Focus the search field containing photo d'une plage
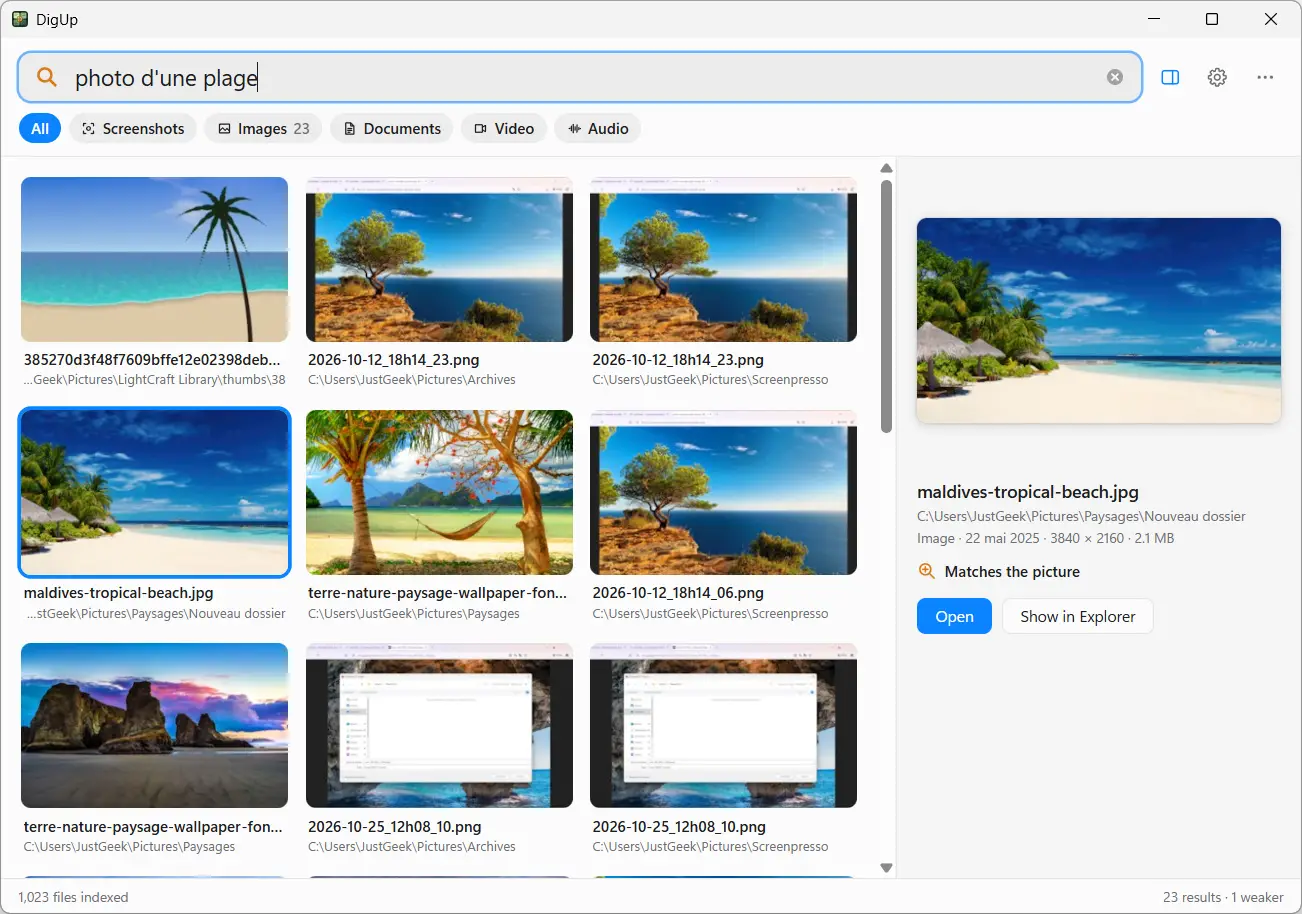The width and height of the screenshot is (1302, 914). pos(580,77)
